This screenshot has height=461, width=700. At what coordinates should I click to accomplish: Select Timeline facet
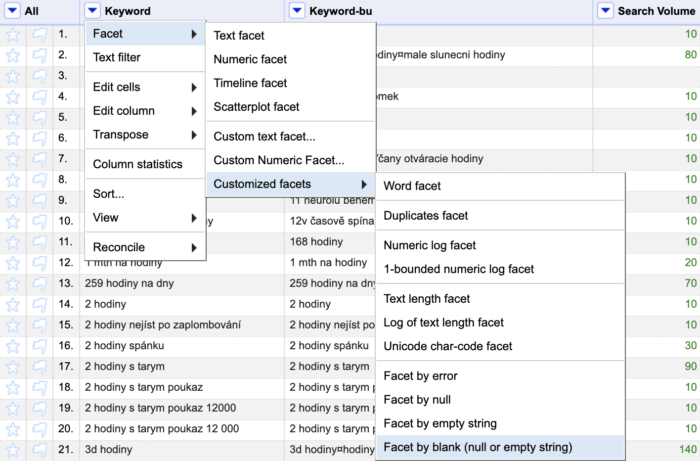click(x=291, y=83)
